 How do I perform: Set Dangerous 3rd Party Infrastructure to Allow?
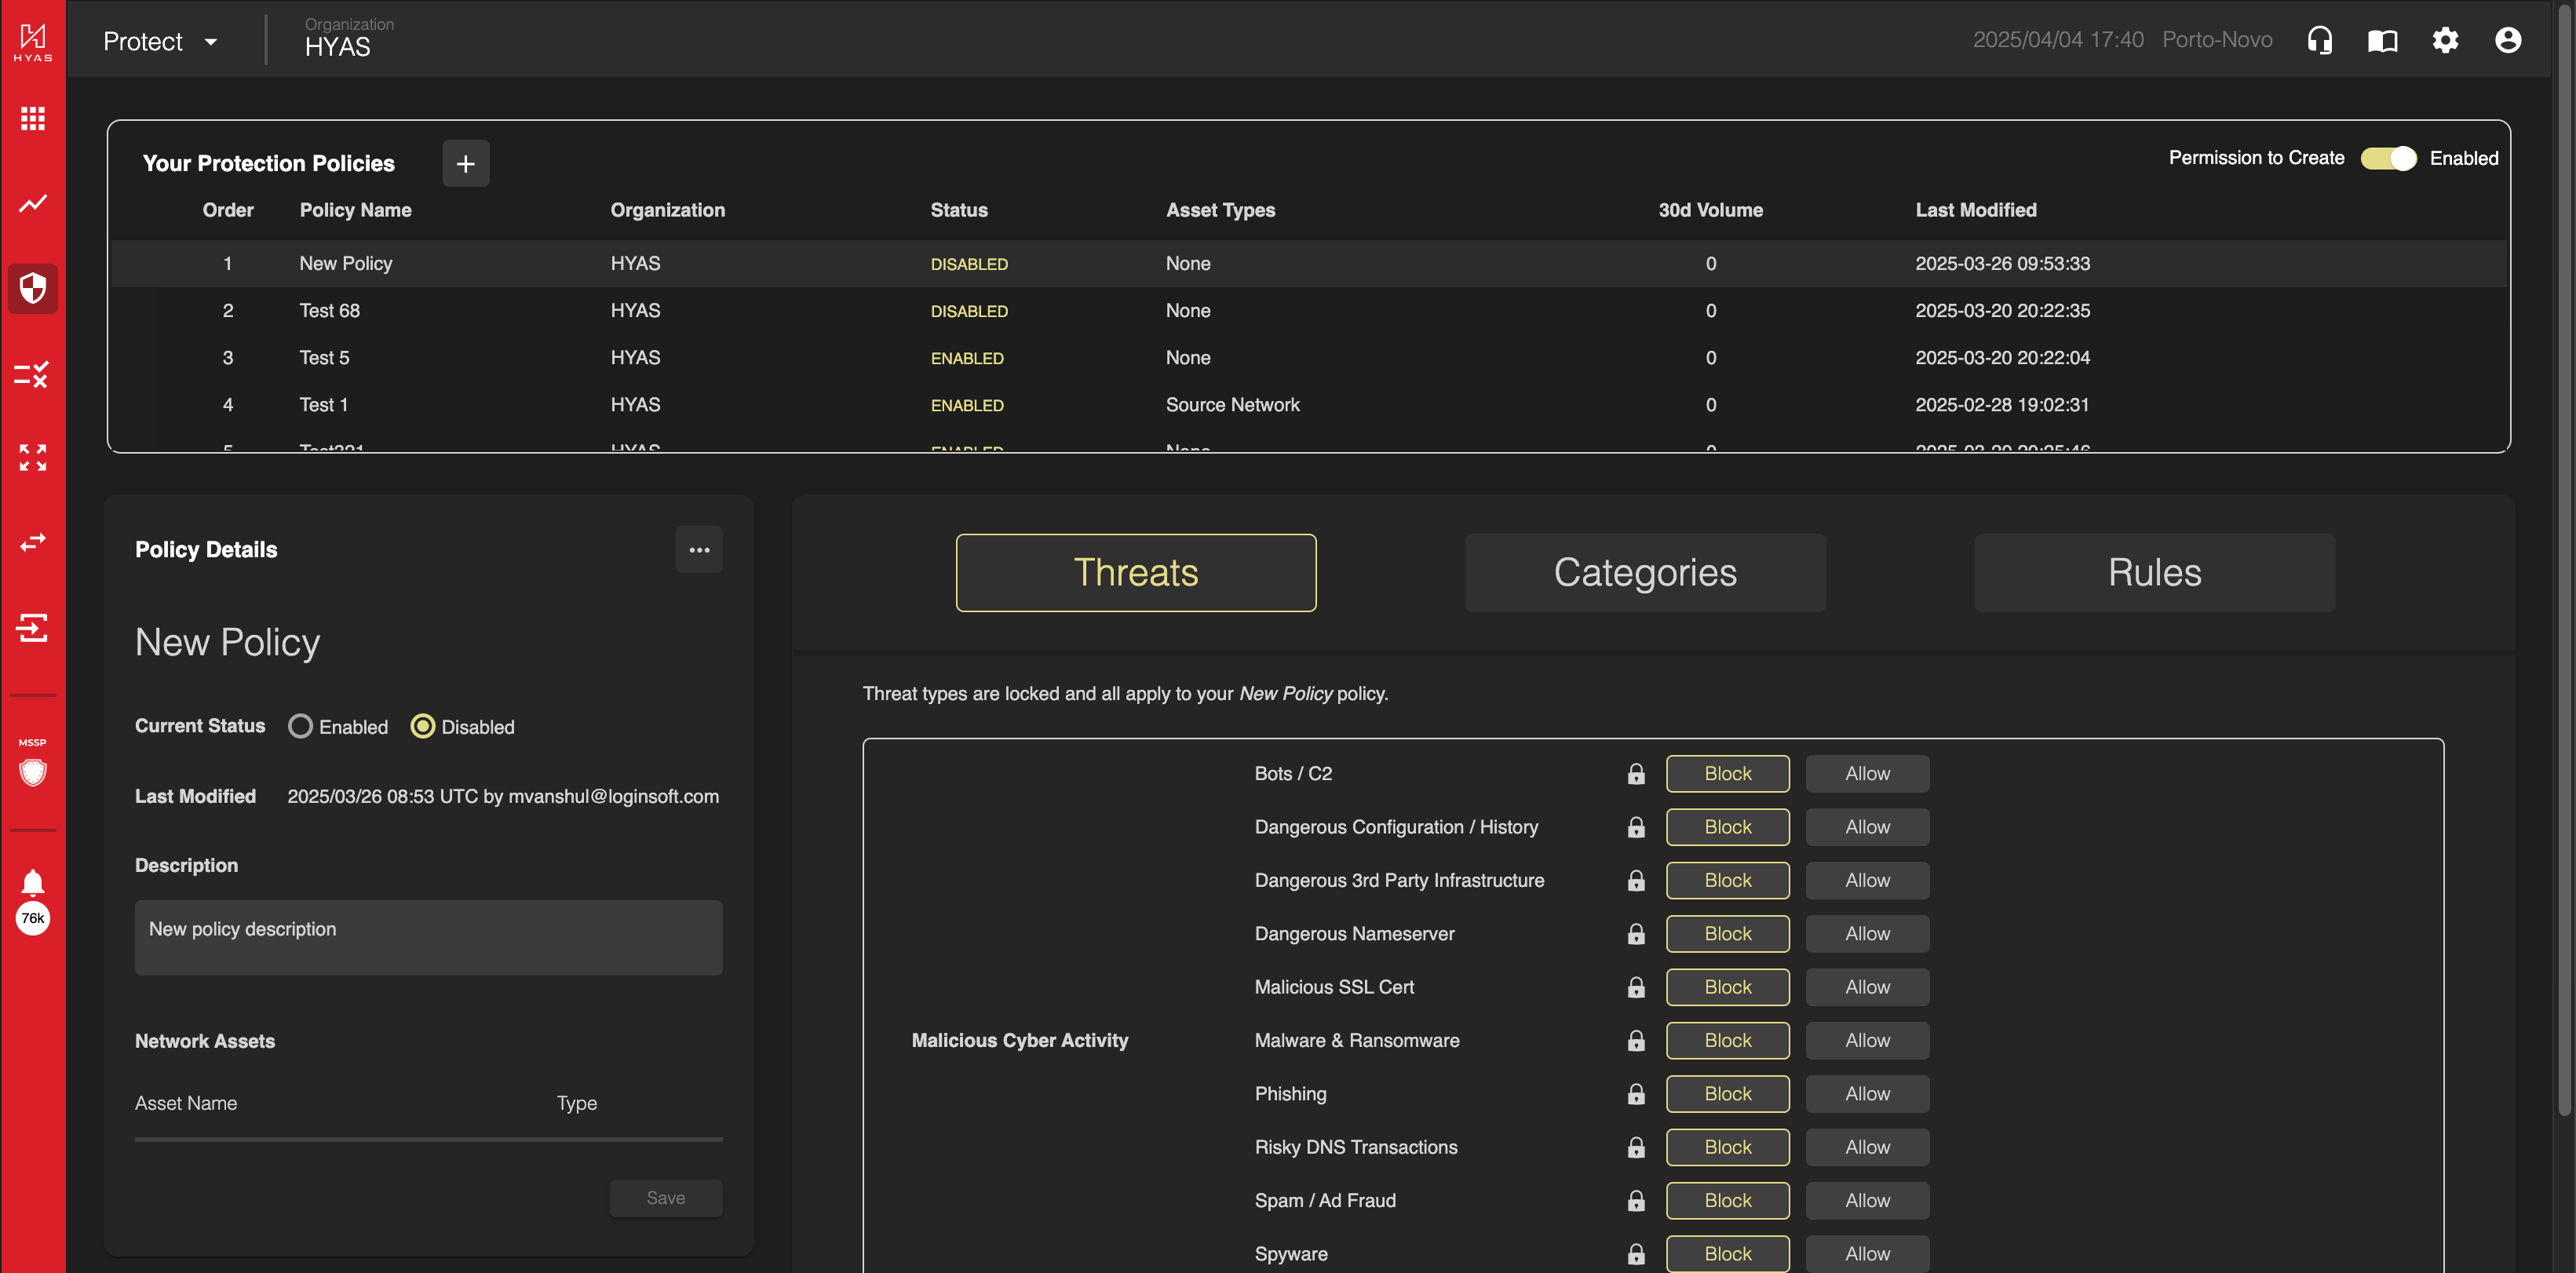(x=1867, y=880)
